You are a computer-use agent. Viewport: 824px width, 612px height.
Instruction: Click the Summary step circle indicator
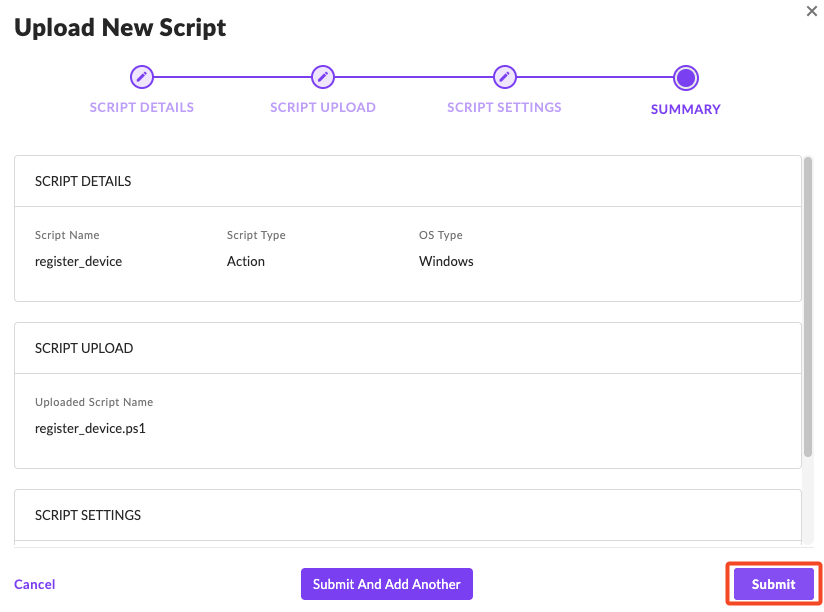click(685, 78)
